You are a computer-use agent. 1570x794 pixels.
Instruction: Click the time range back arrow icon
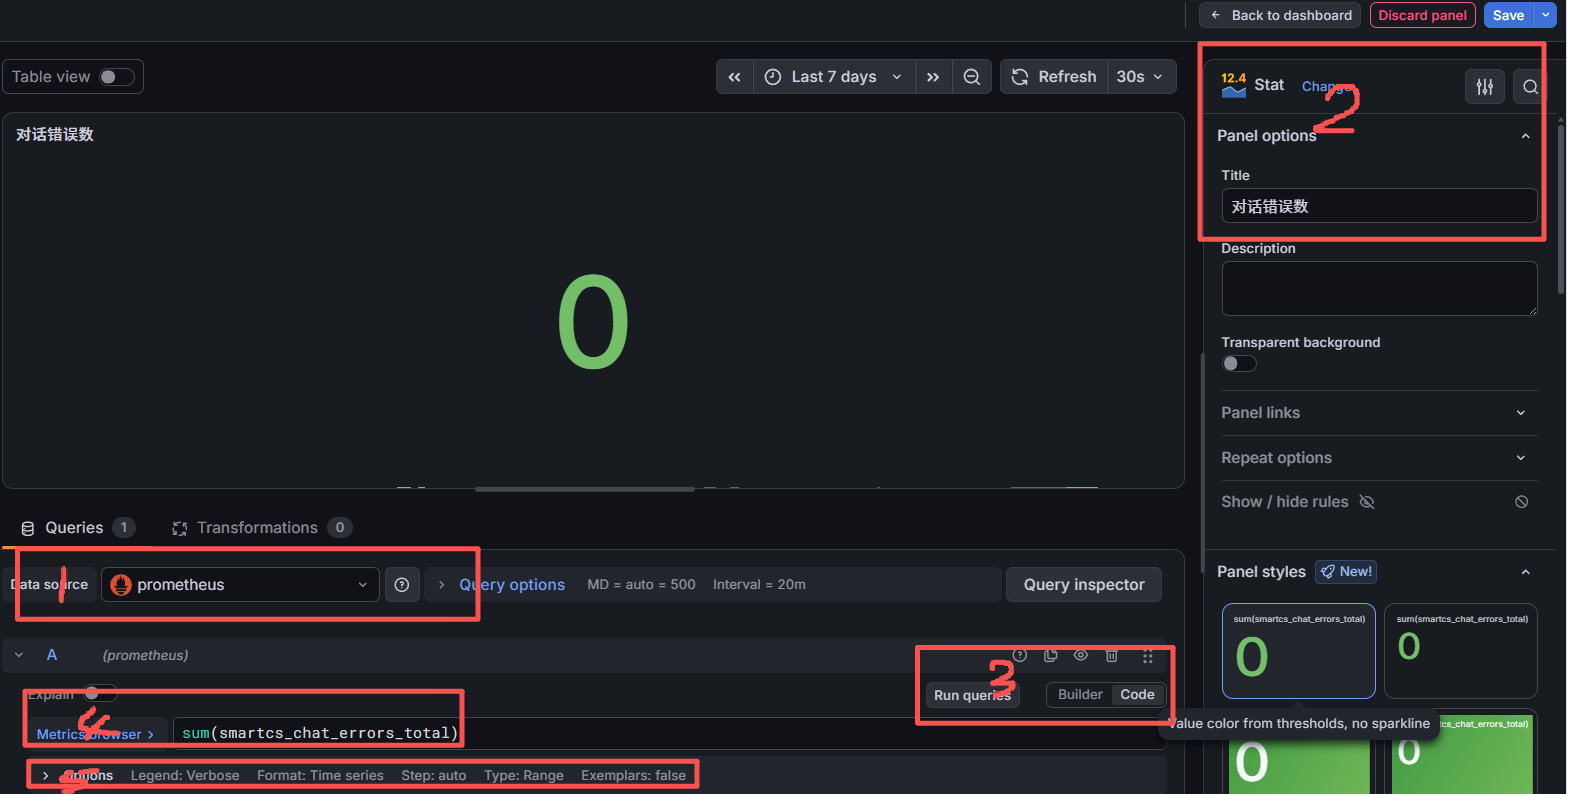[x=734, y=77]
